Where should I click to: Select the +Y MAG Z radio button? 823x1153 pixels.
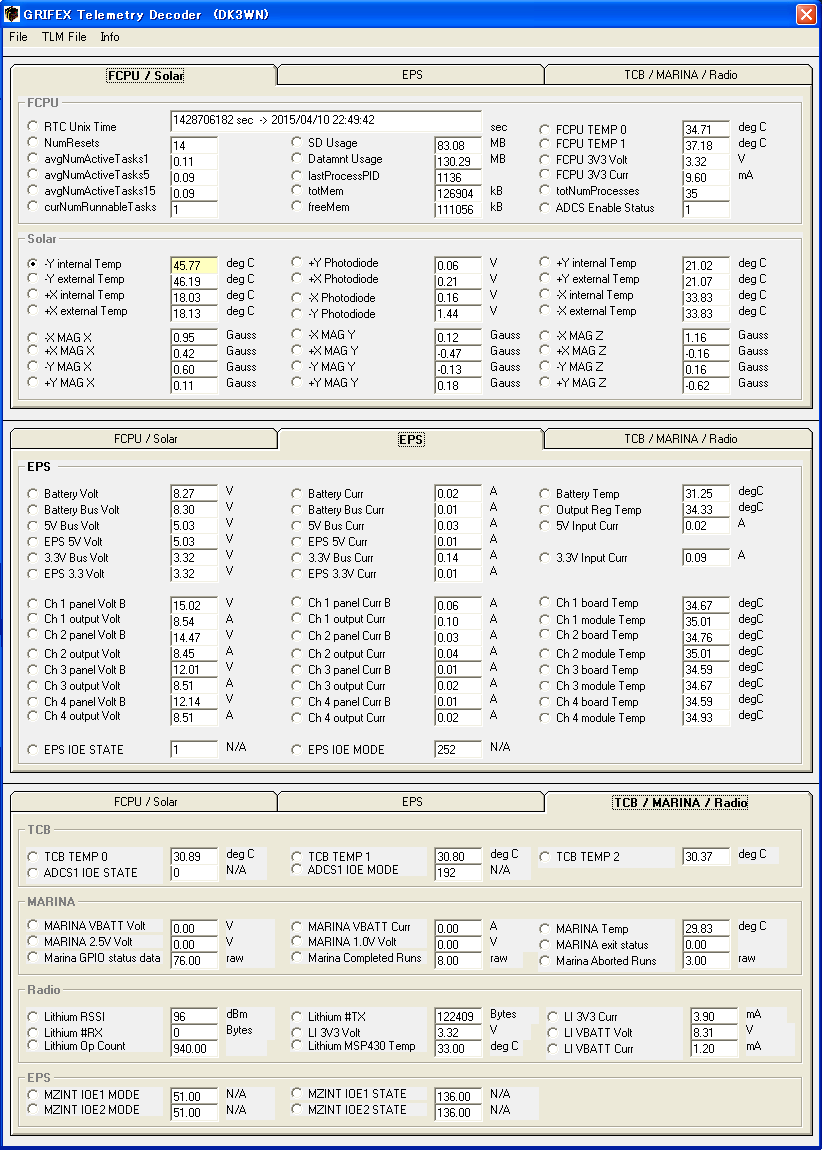click(544, 382)
